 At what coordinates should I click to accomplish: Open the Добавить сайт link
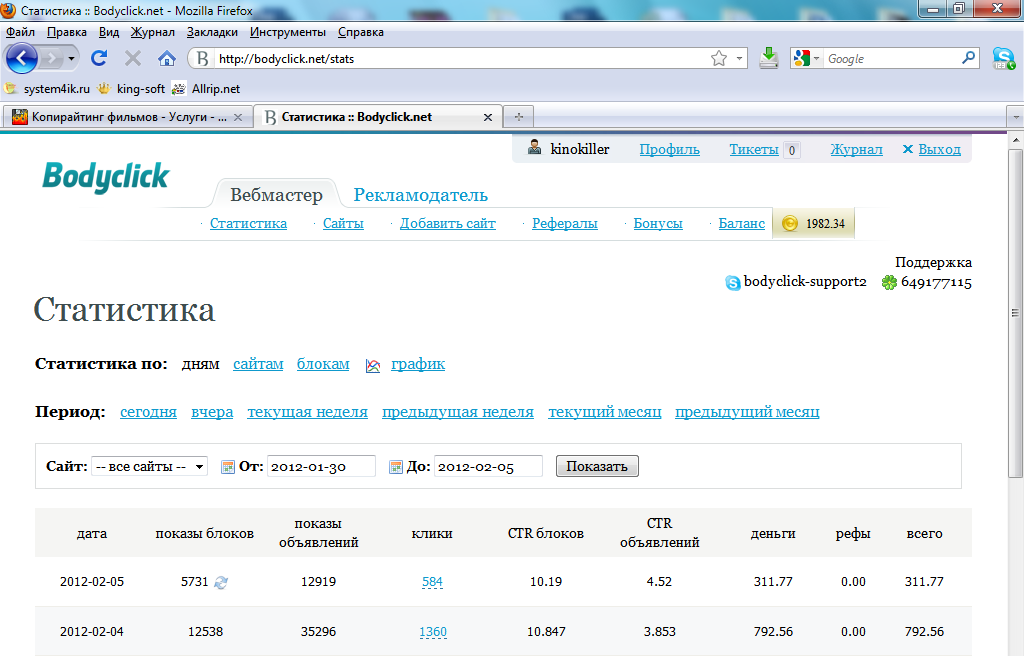point(447,223)
